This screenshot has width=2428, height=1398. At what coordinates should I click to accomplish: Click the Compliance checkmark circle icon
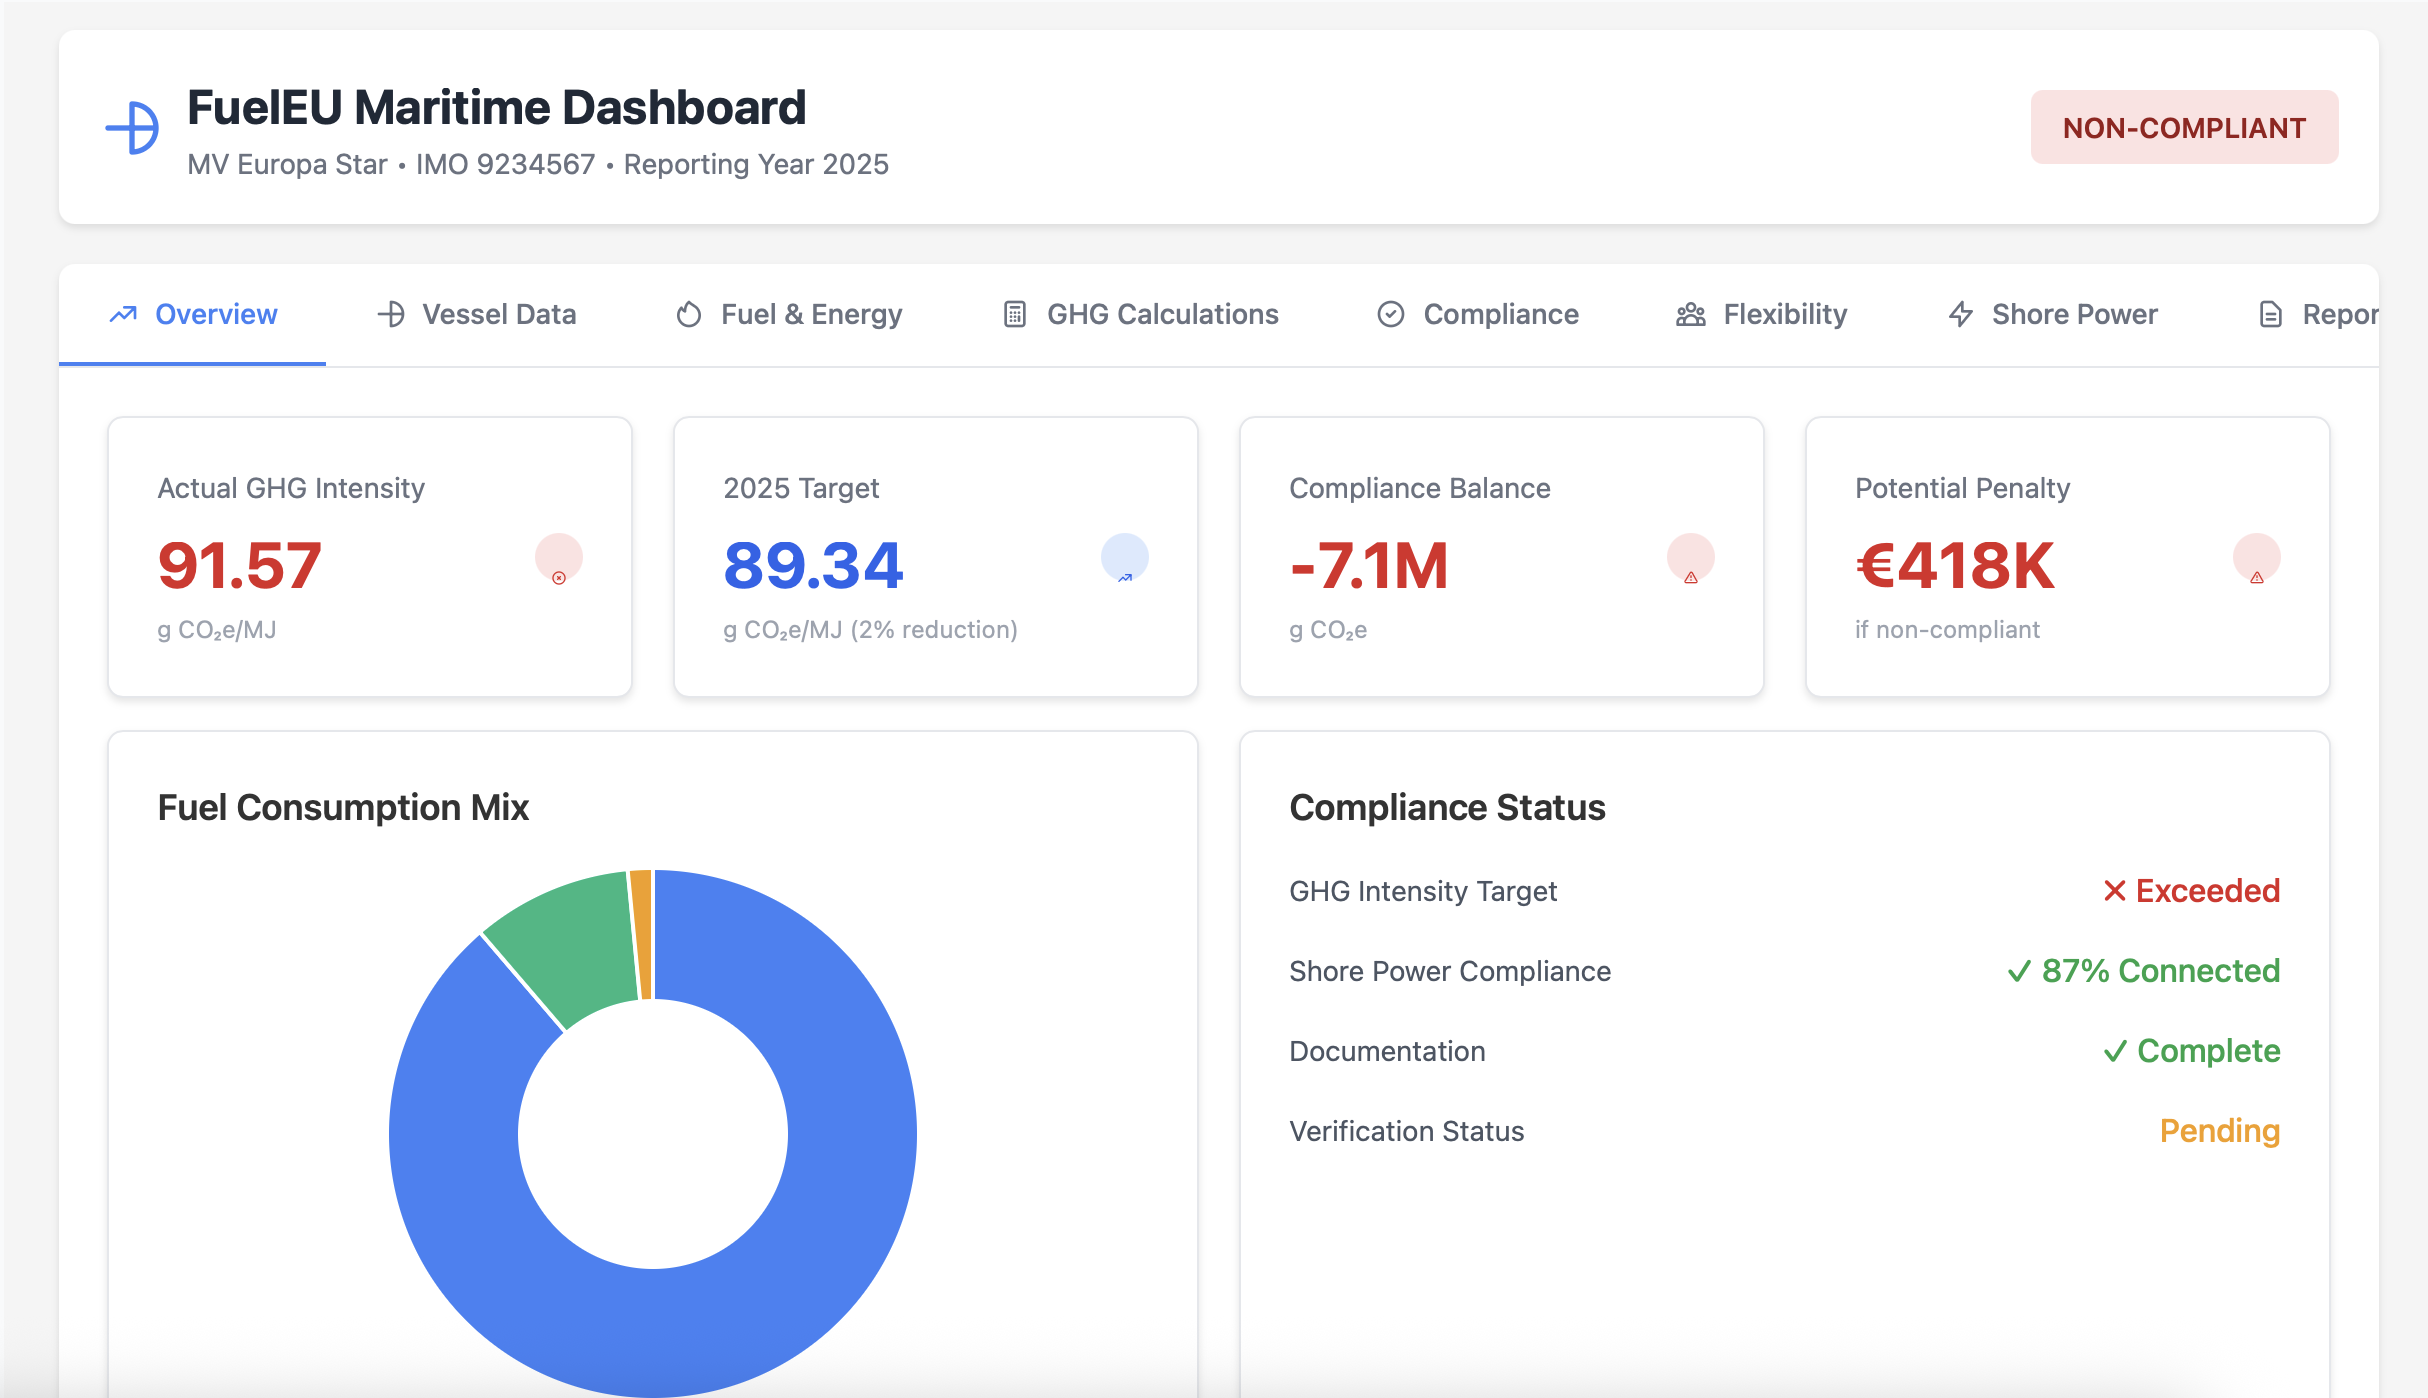coord(1390,313)
